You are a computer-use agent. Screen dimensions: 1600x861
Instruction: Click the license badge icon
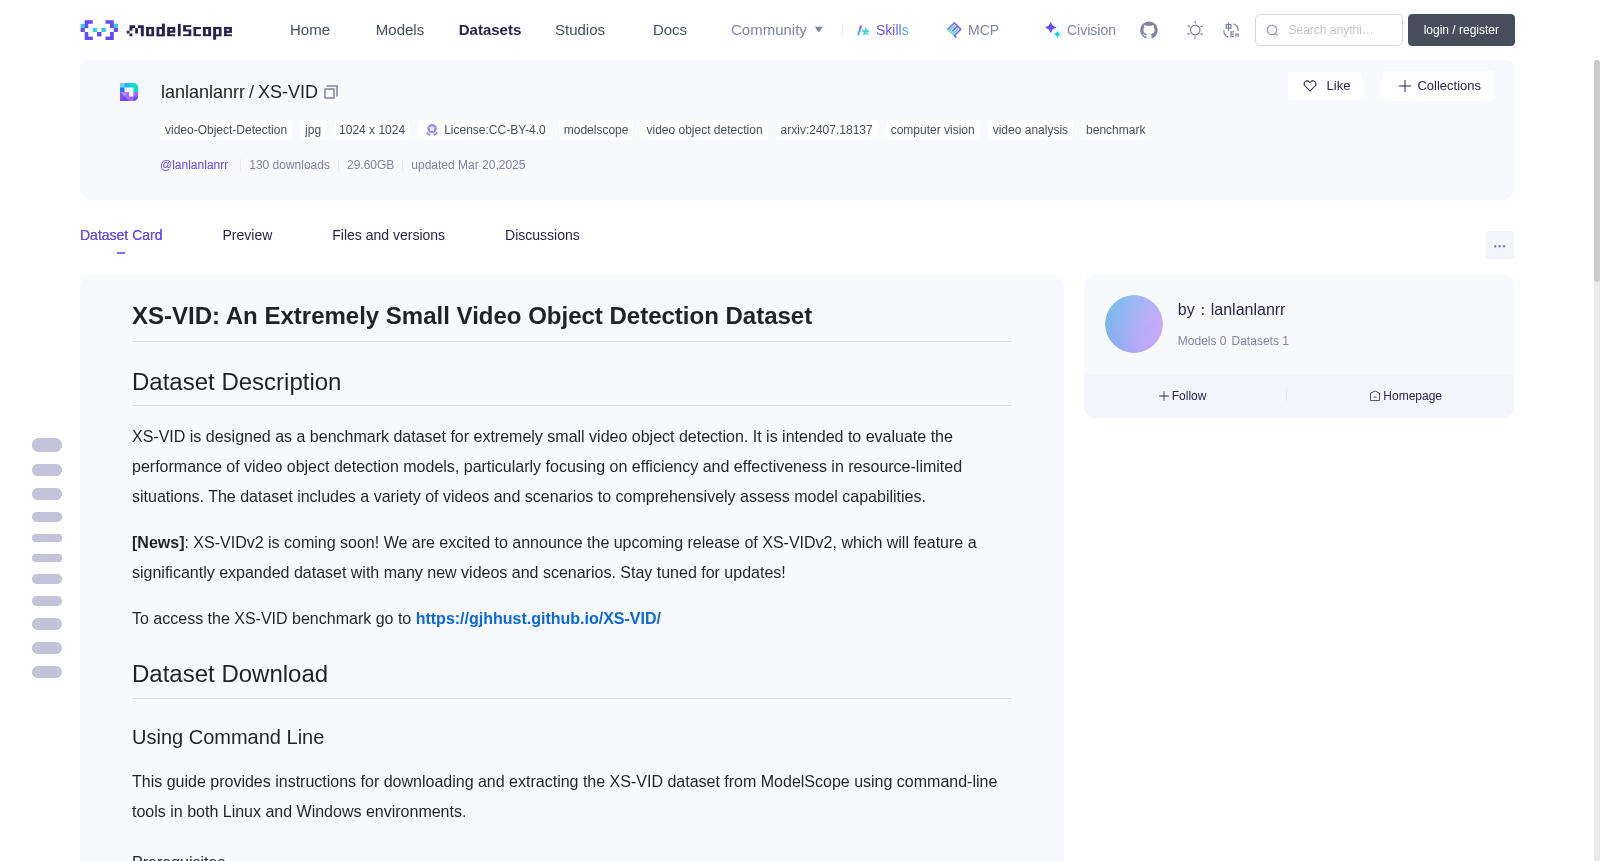click(432, 130)
